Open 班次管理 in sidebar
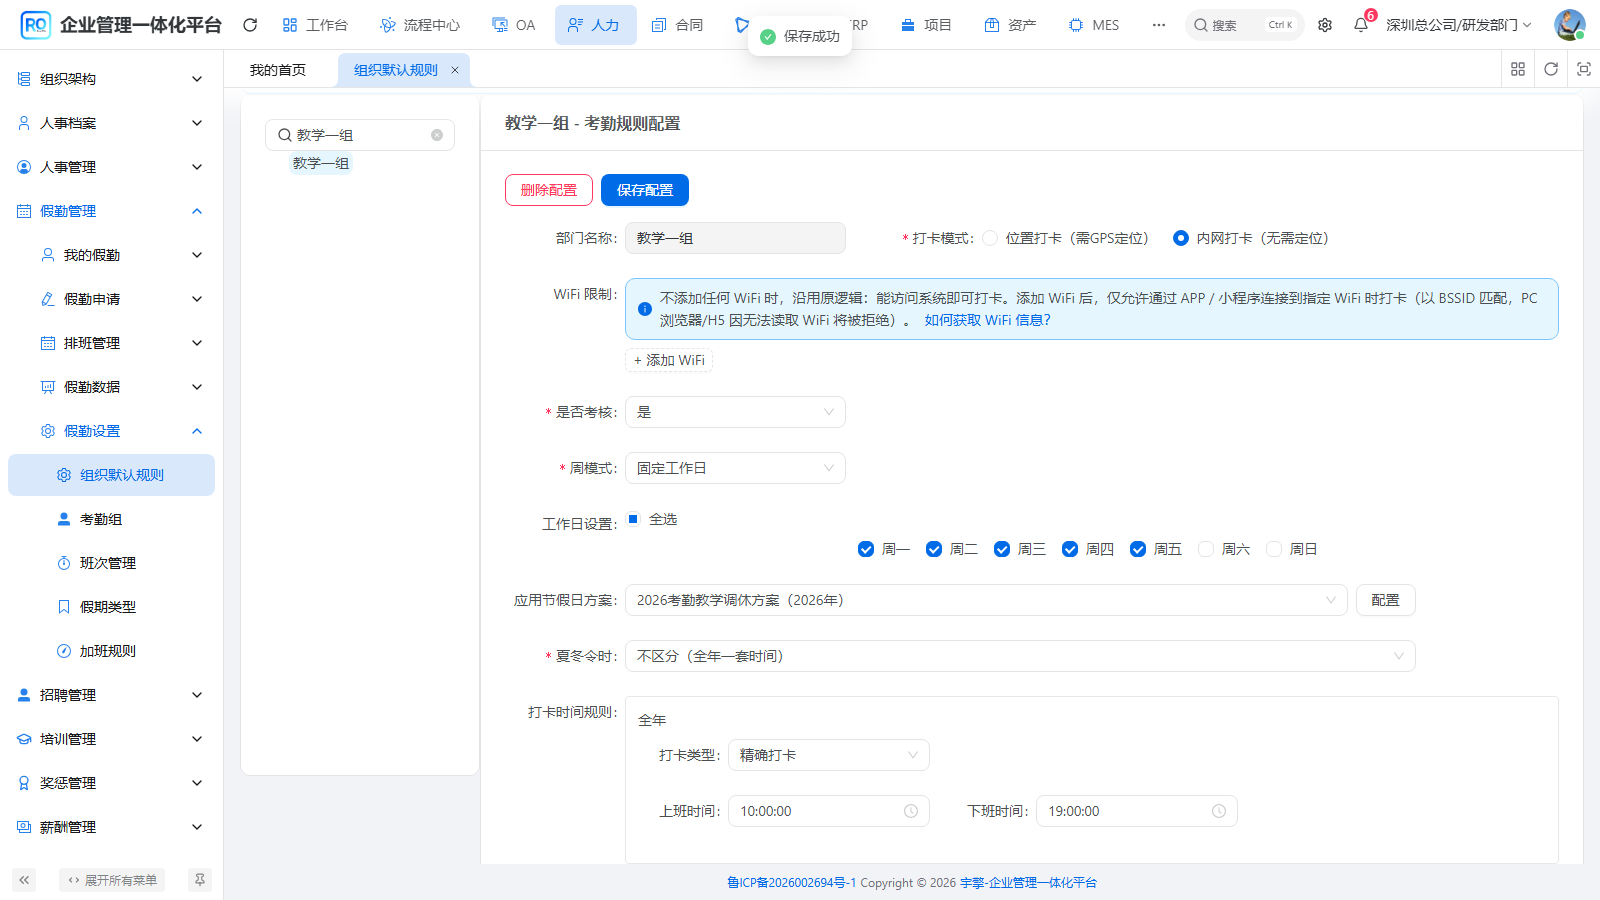 (111, 563)
